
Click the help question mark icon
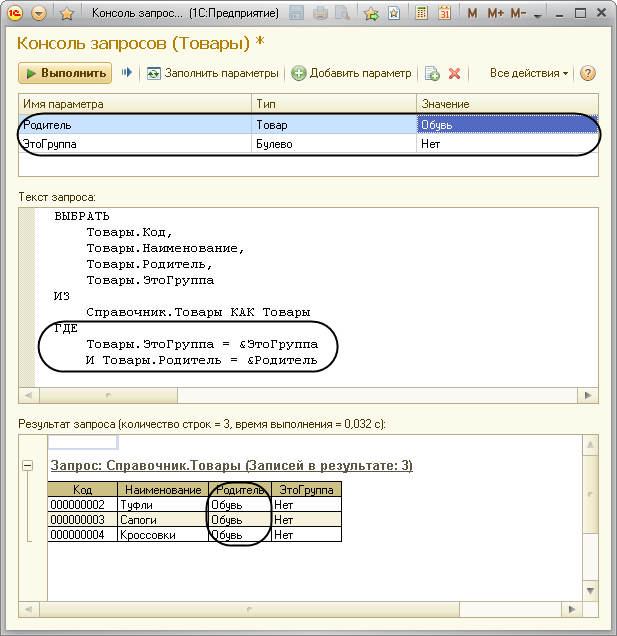[x=587, y=73]
